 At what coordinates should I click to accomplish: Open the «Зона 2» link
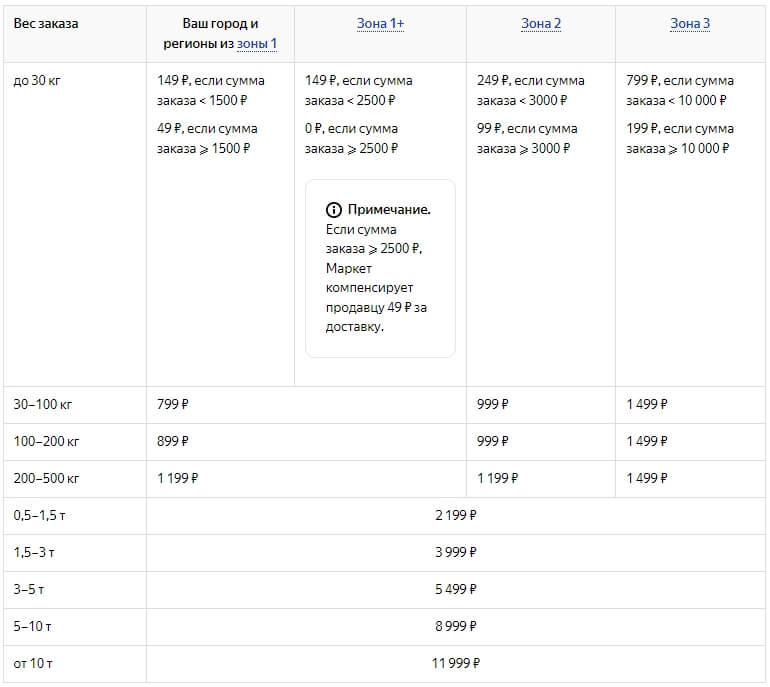(x=541, y=24)
